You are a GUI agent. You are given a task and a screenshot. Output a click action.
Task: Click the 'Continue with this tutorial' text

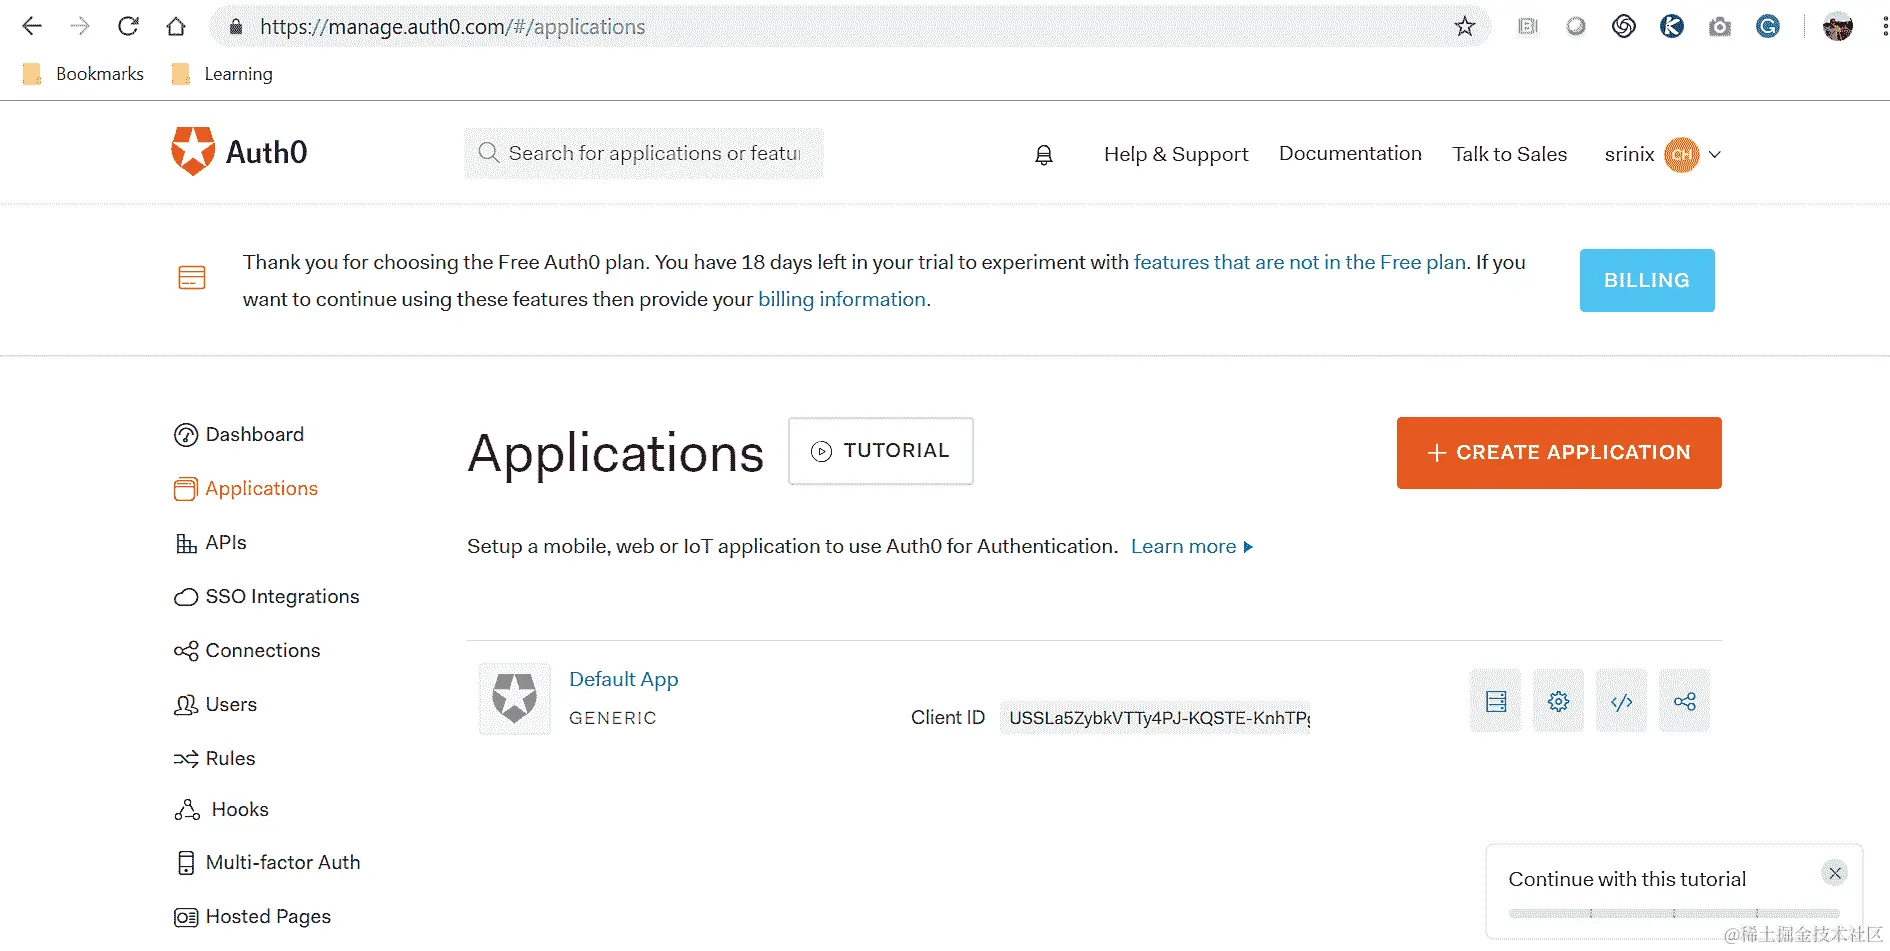(1627, 879)
